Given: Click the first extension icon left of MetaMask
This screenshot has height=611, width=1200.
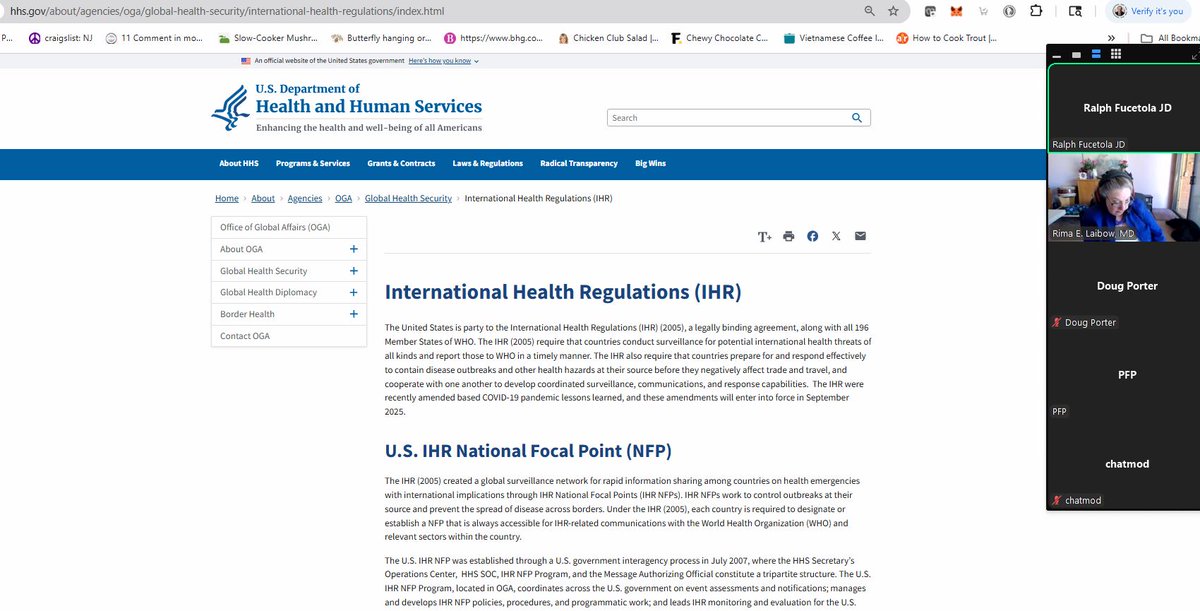Looking at the screenshot, I should (931, 12).
